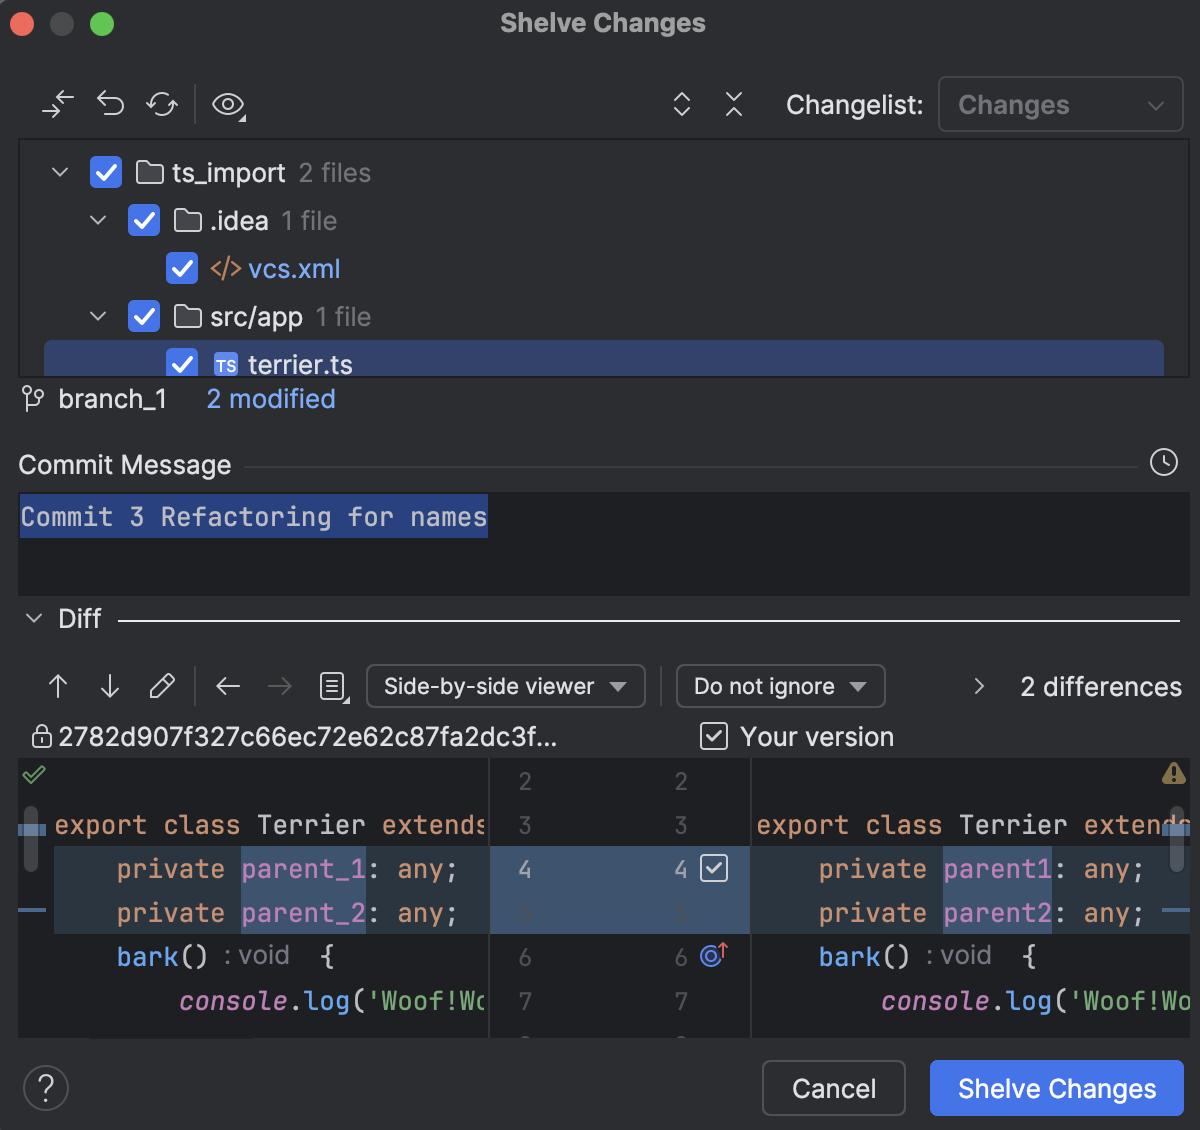This screenshot has height=1130, width=1200.
Task: Uncheck the vcs.xml file checkbox
Action: pos(181,268)
